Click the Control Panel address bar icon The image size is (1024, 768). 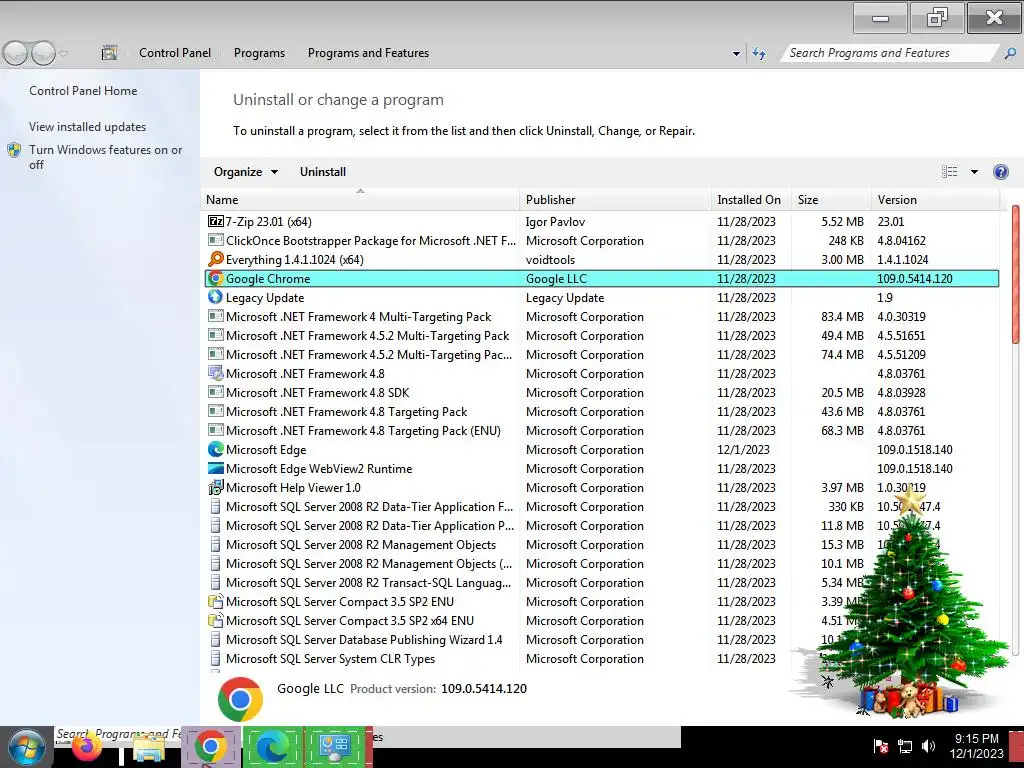point(109,53)
